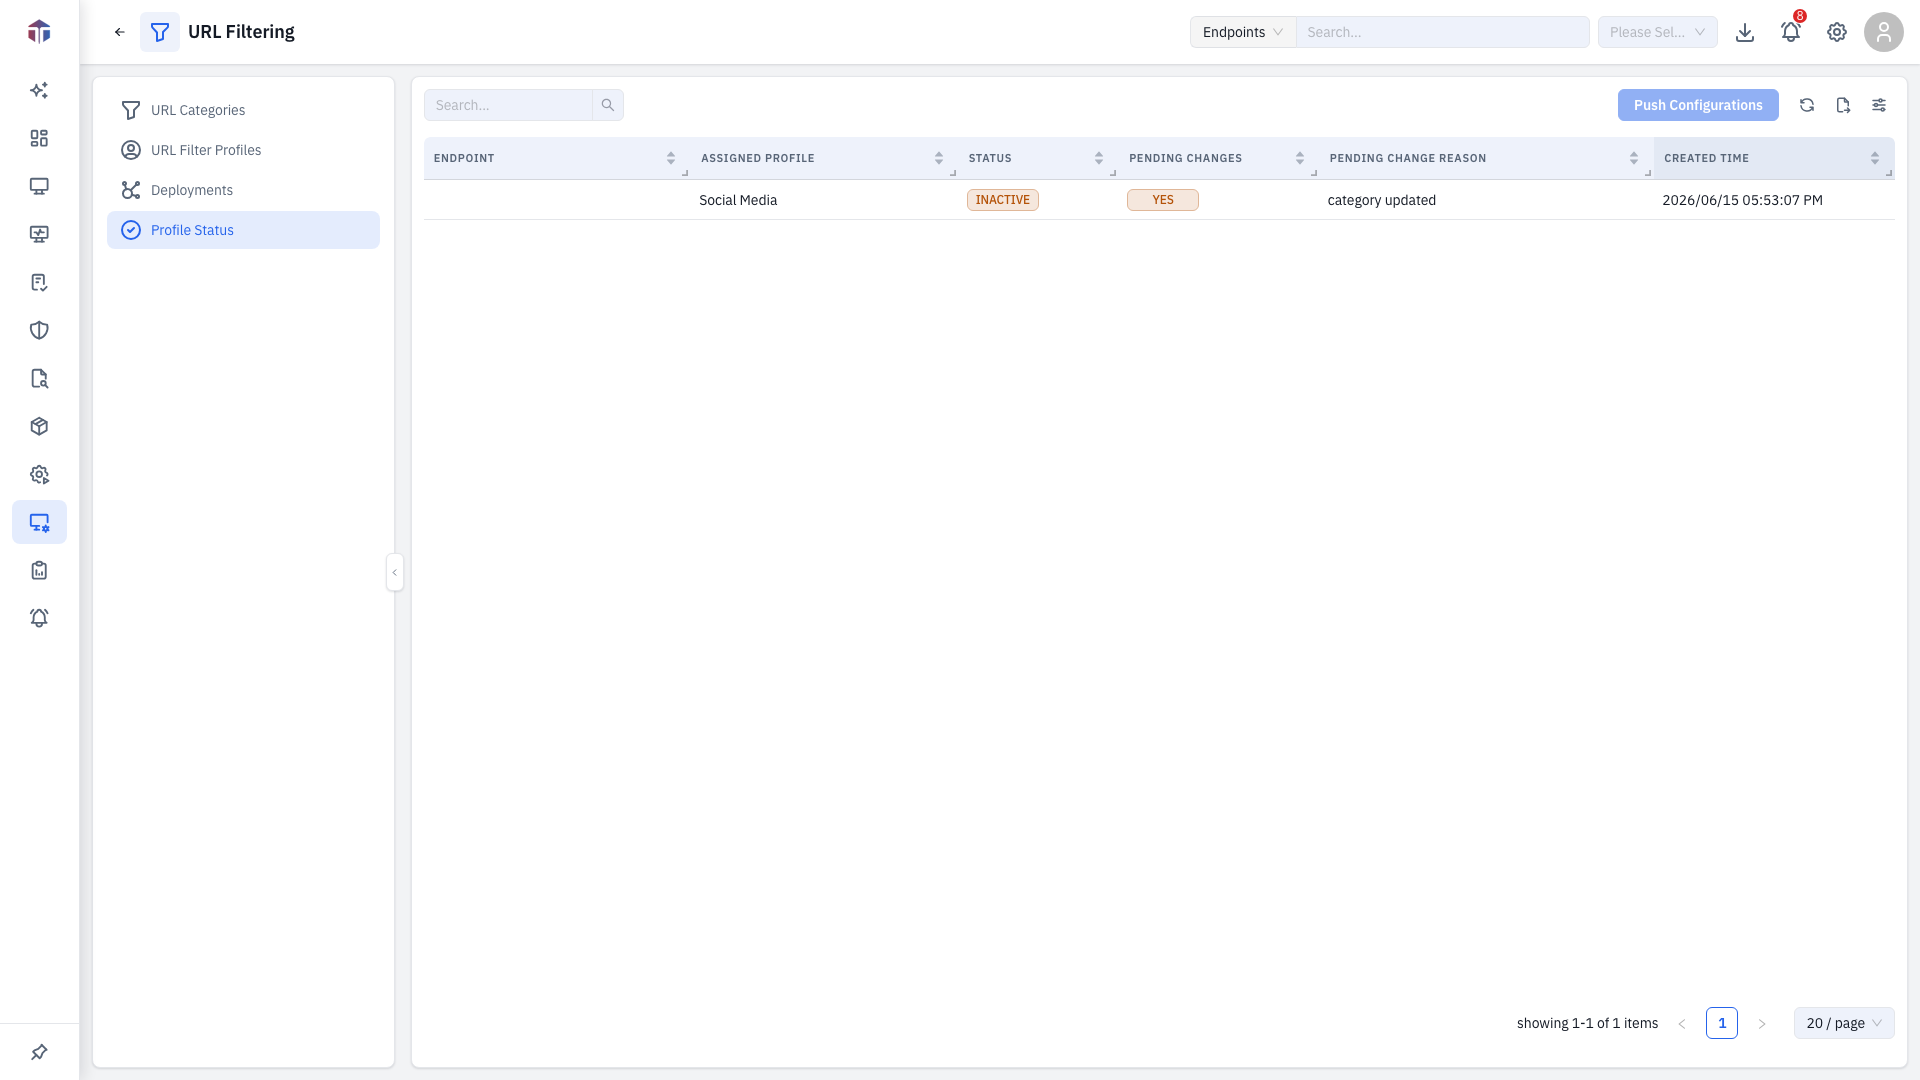Open the file search sidebar icon

[x=39, y=378]
